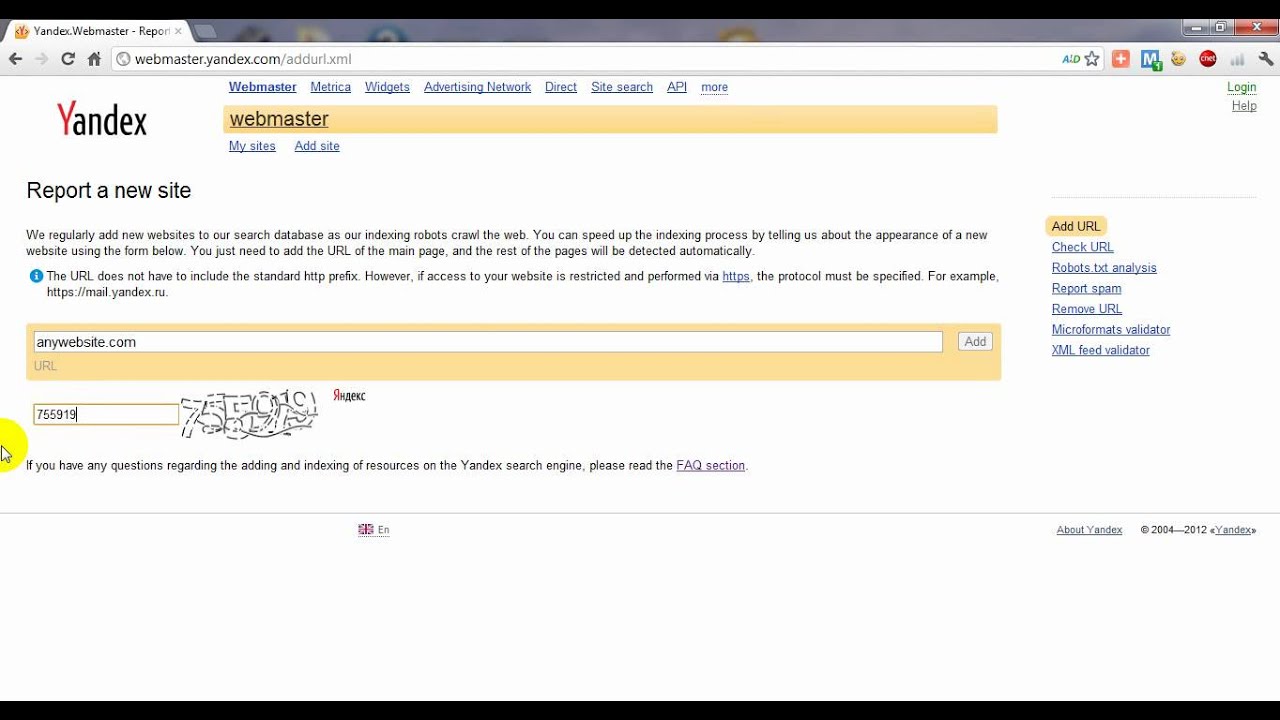Focus the captcha field with 755919

click(106, 414)
